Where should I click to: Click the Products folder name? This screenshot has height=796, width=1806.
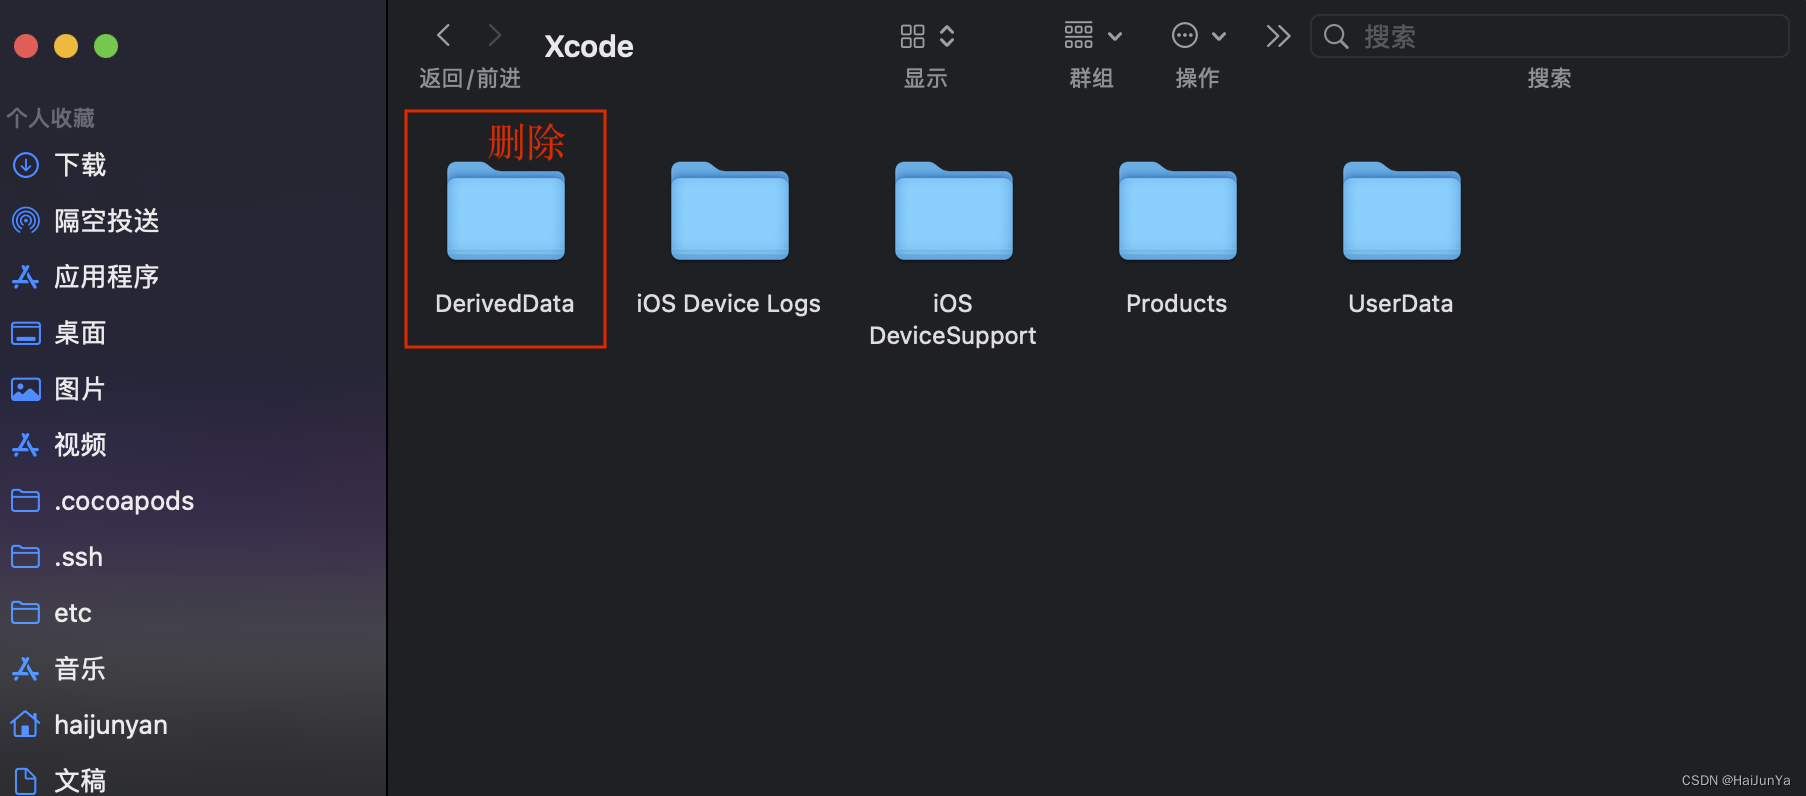tap(1177, 304)
